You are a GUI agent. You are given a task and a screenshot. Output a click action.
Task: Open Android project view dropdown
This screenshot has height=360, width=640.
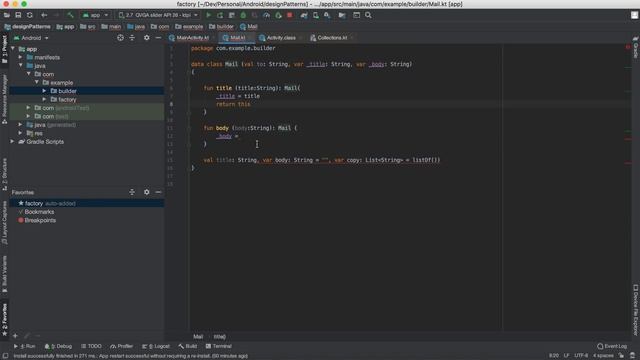(x=31, y=38)
